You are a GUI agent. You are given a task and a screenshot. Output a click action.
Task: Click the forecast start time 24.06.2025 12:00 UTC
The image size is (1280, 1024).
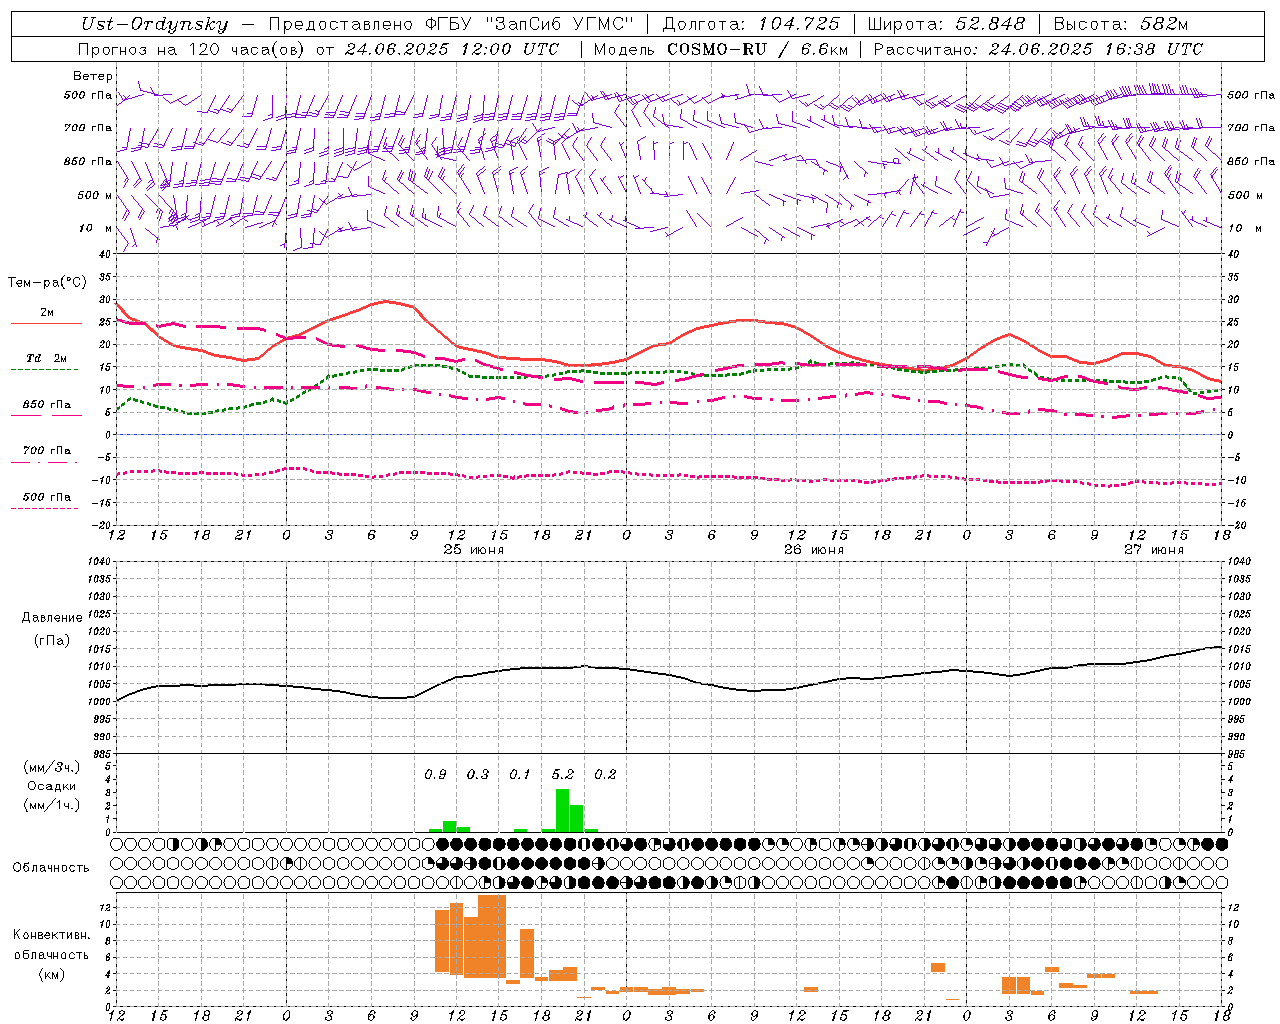[x=452, y=49]
